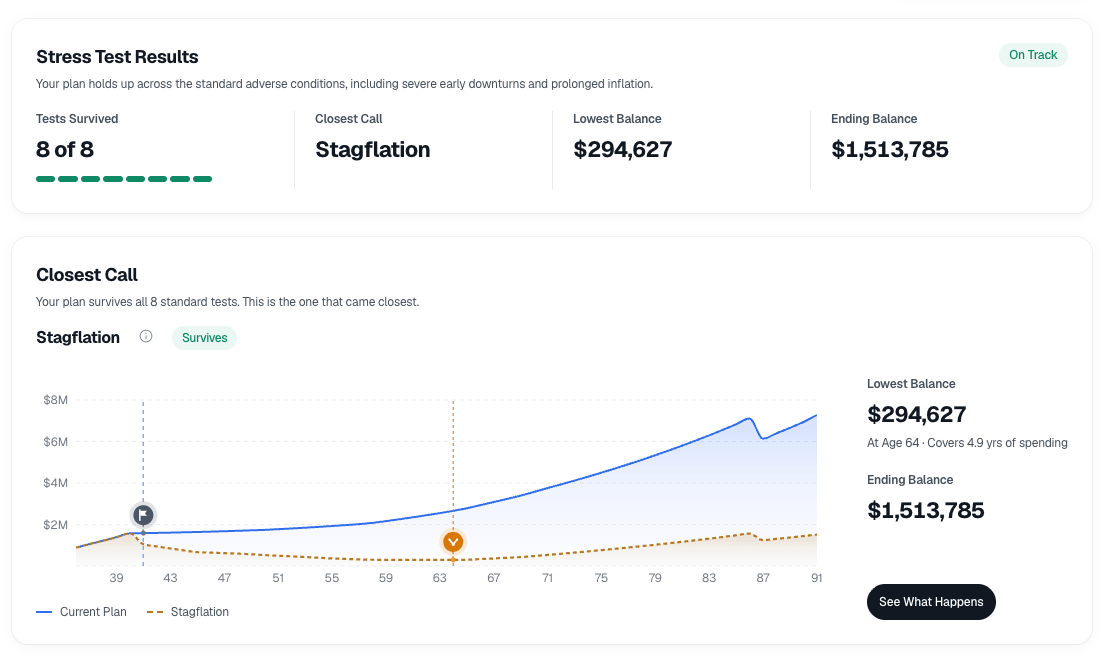
Task: Click the See What Happens button
Action: (x=931, y=602)
